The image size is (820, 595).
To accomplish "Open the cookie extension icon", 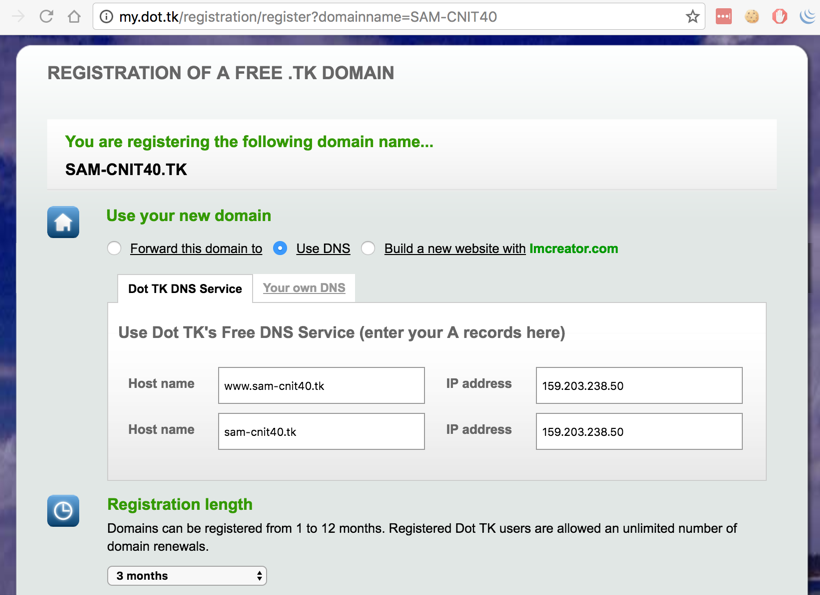I will coord(751,17).
